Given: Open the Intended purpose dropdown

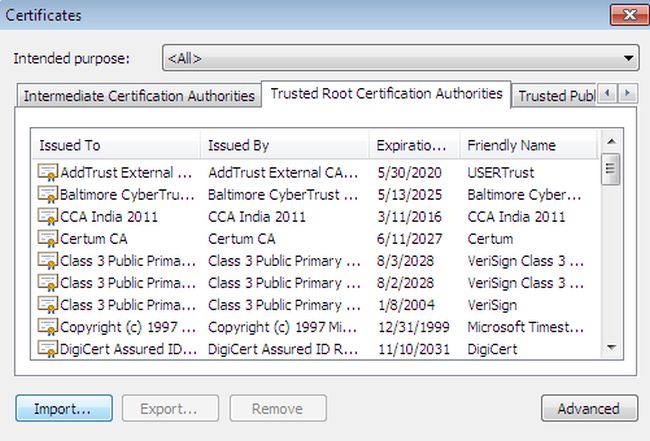Looking at the screenshot, I should coord(400,58).
